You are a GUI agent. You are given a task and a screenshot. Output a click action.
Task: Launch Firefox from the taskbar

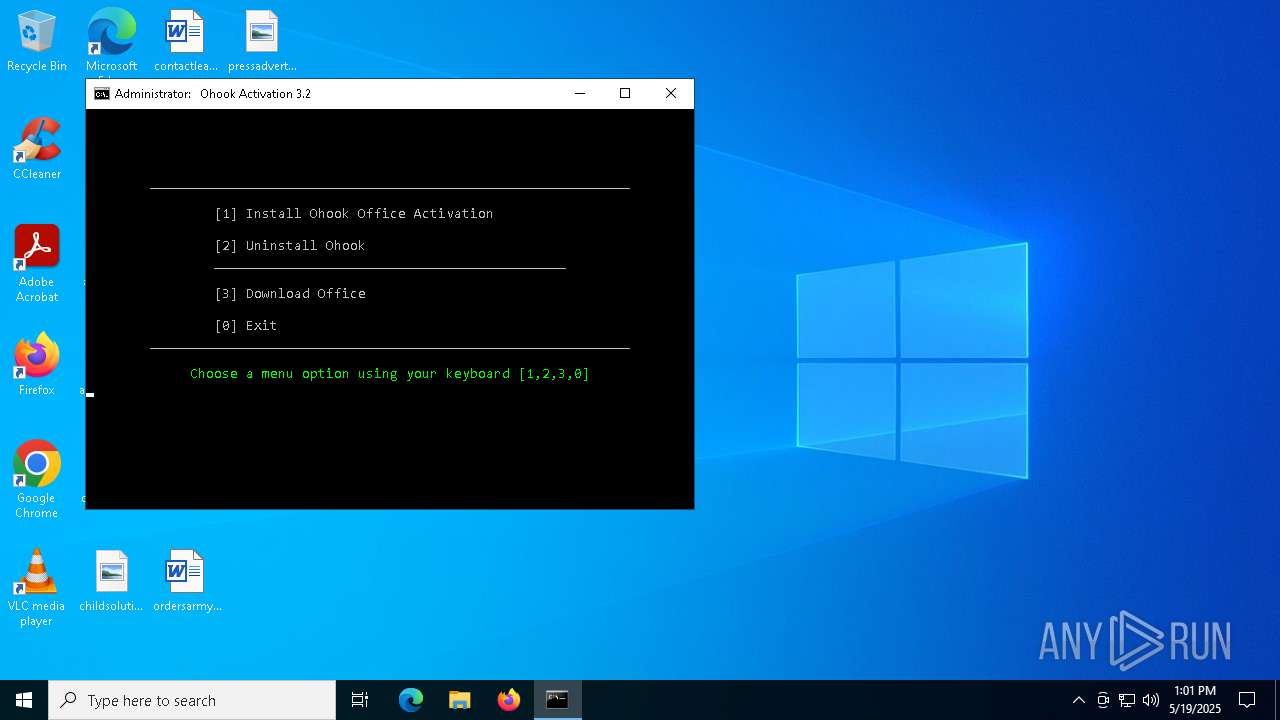click(x=509, y=700)
